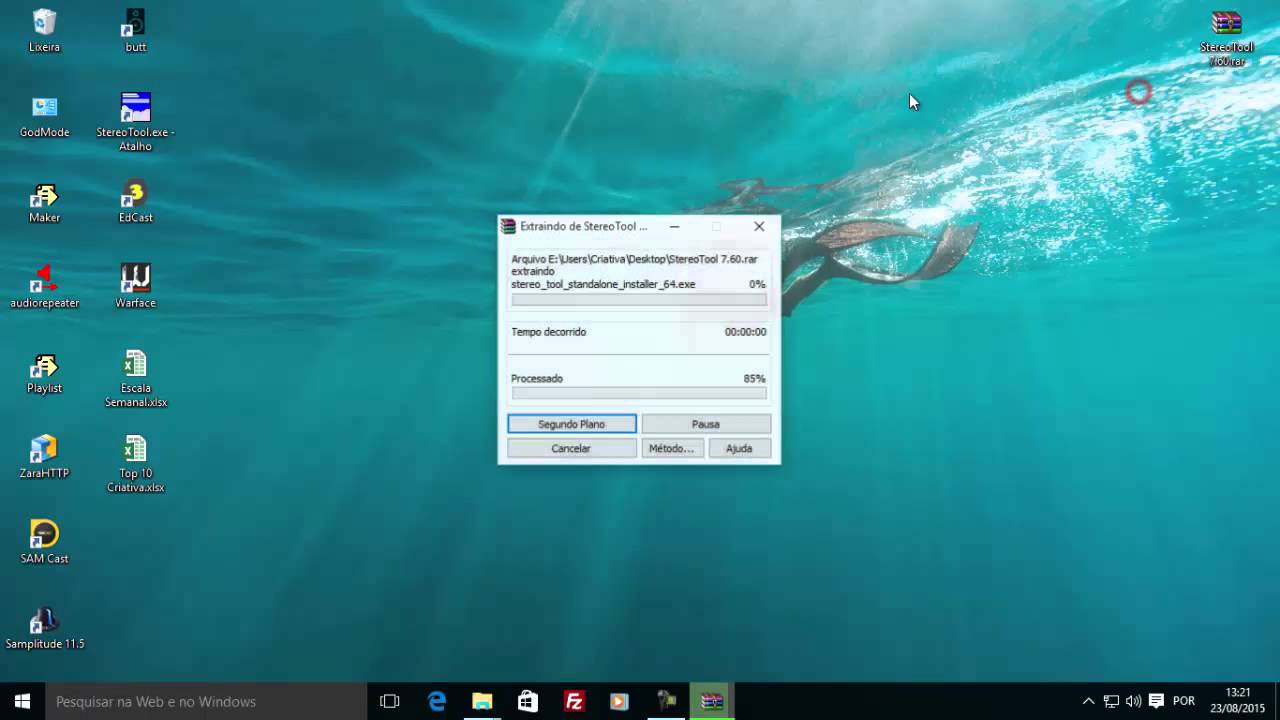Open the media player taskbar icon
The image size is (1280, 720).
(619, 701)
